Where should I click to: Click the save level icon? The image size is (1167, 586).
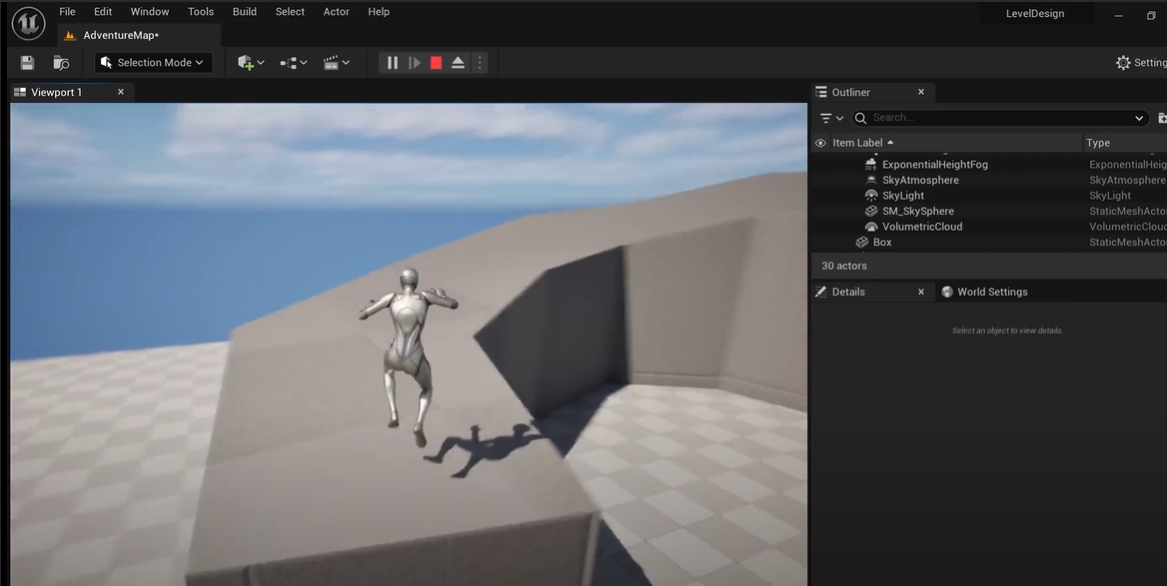[27, 63]
